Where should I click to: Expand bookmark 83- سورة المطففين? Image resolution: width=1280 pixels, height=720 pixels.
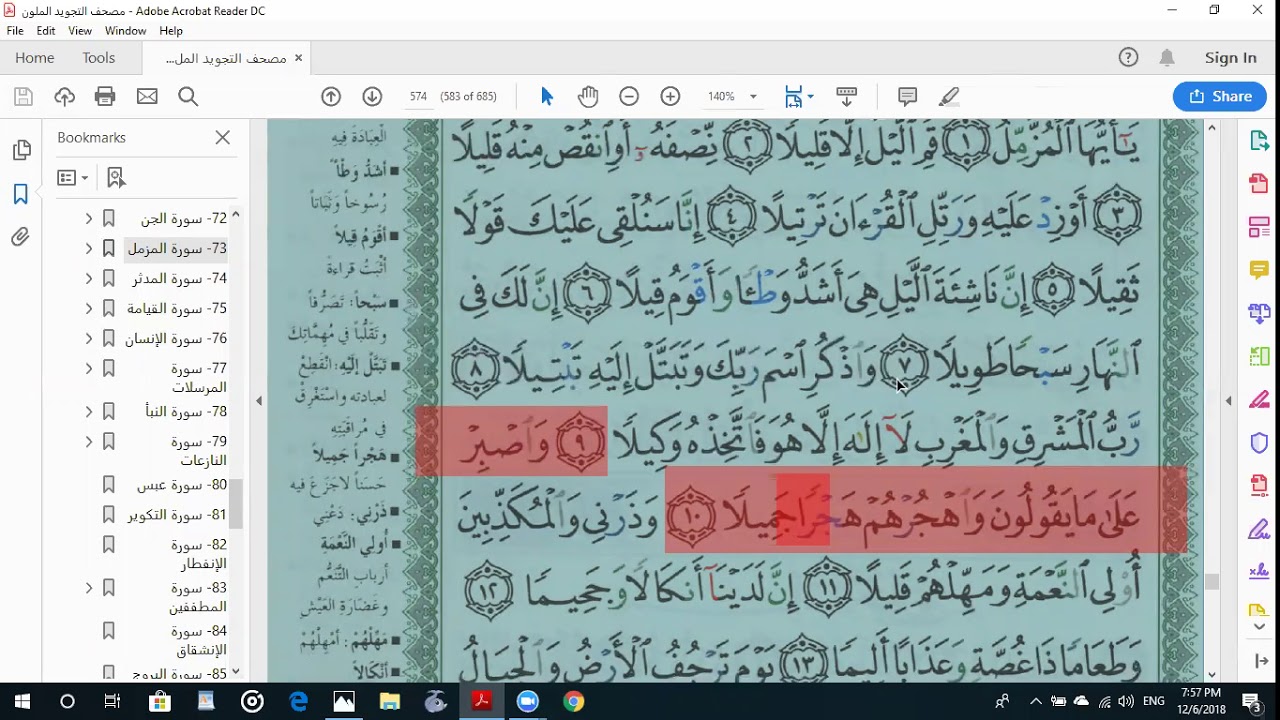click(88, 587)
